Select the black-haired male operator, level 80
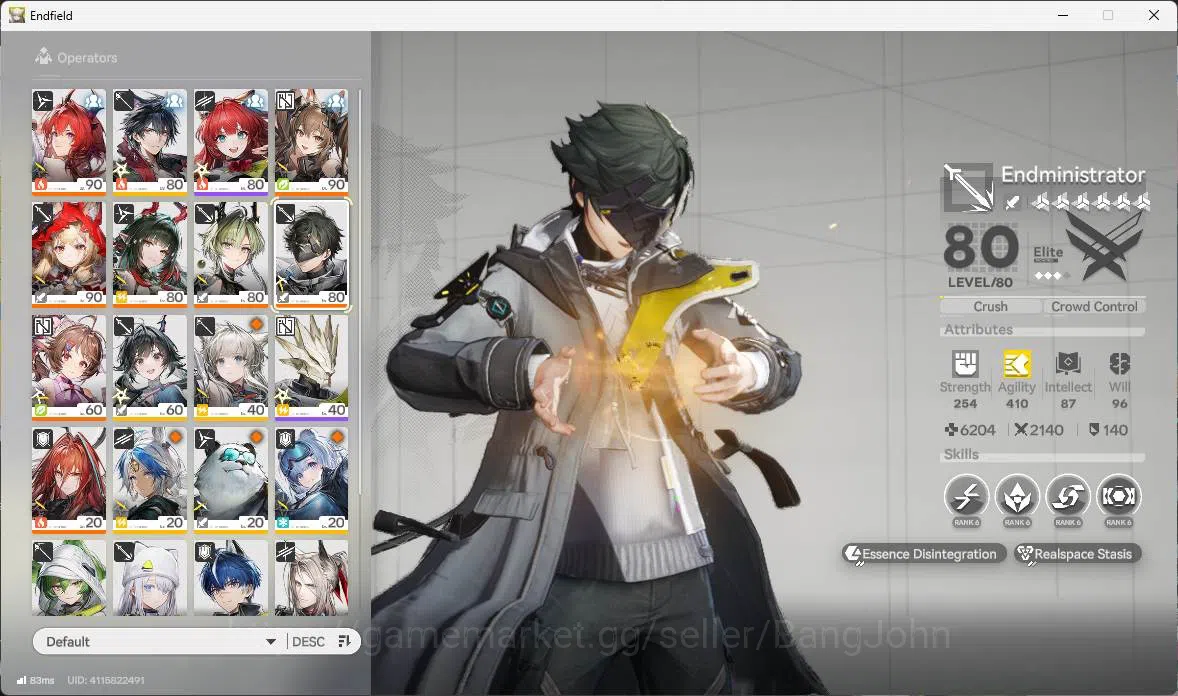Screen dimensions: 1178x696 pos(150,142)
